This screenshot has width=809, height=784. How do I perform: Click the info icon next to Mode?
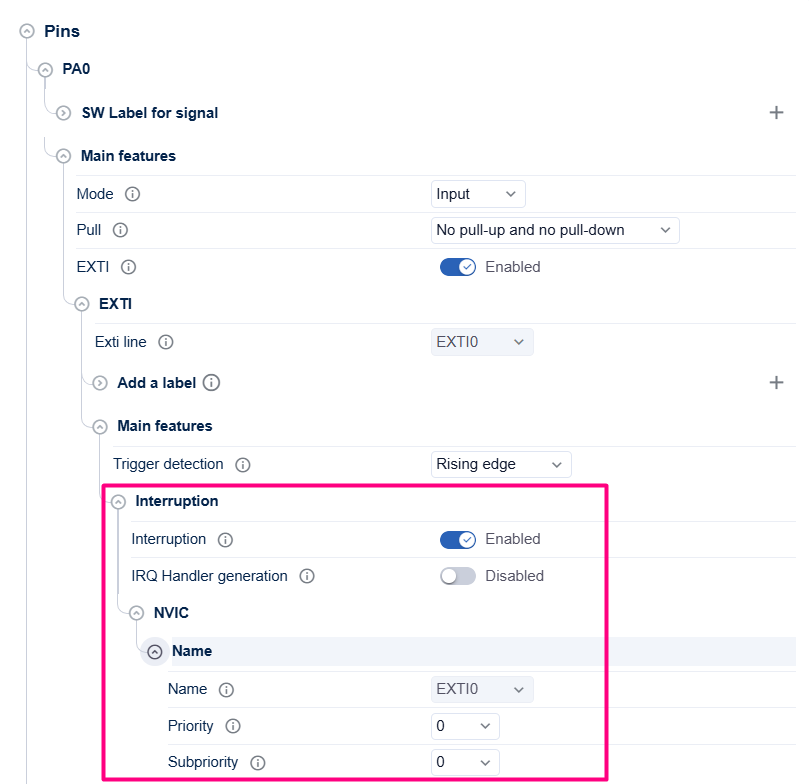tap(133, 194)
